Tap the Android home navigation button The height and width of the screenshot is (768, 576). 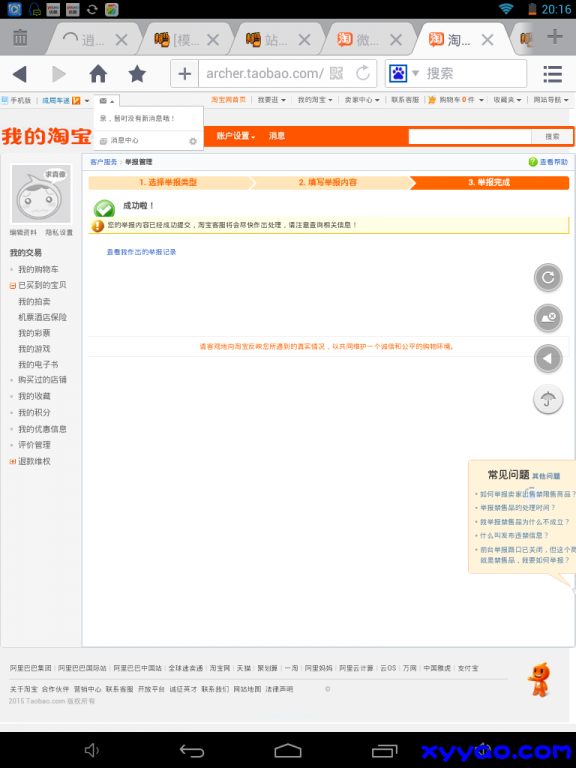click(288, 750)
